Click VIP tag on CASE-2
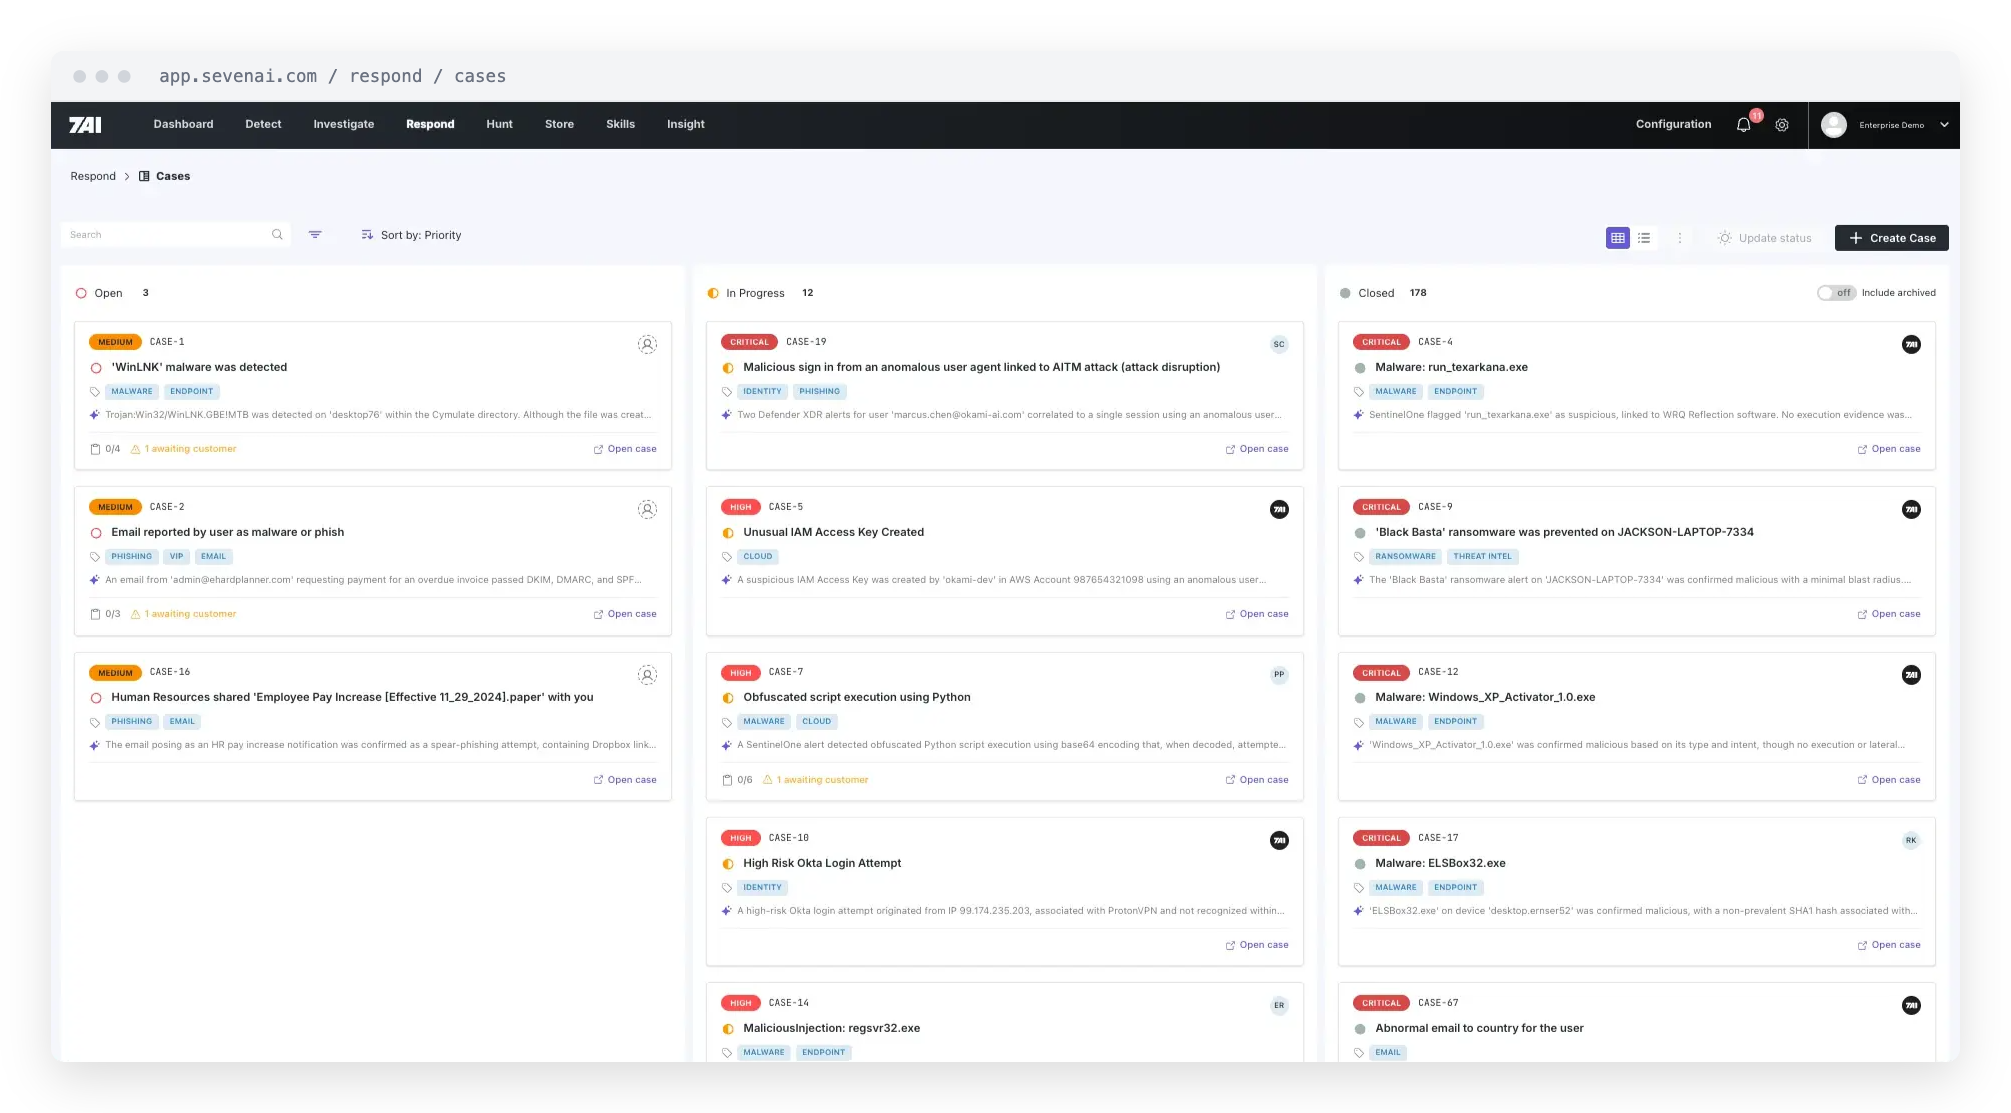 pyautogui.click(x=176, y=557)
